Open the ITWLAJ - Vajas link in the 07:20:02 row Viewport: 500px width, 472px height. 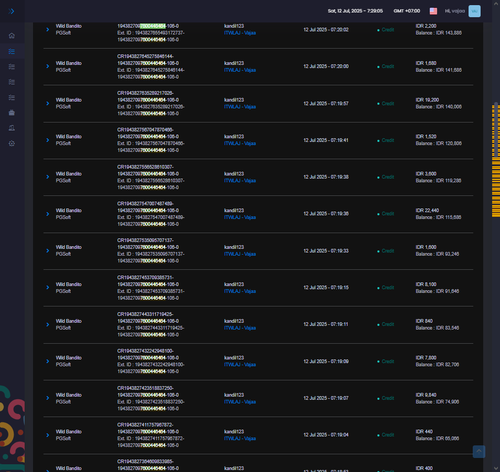pyautogui.click(x=240, y=33)
